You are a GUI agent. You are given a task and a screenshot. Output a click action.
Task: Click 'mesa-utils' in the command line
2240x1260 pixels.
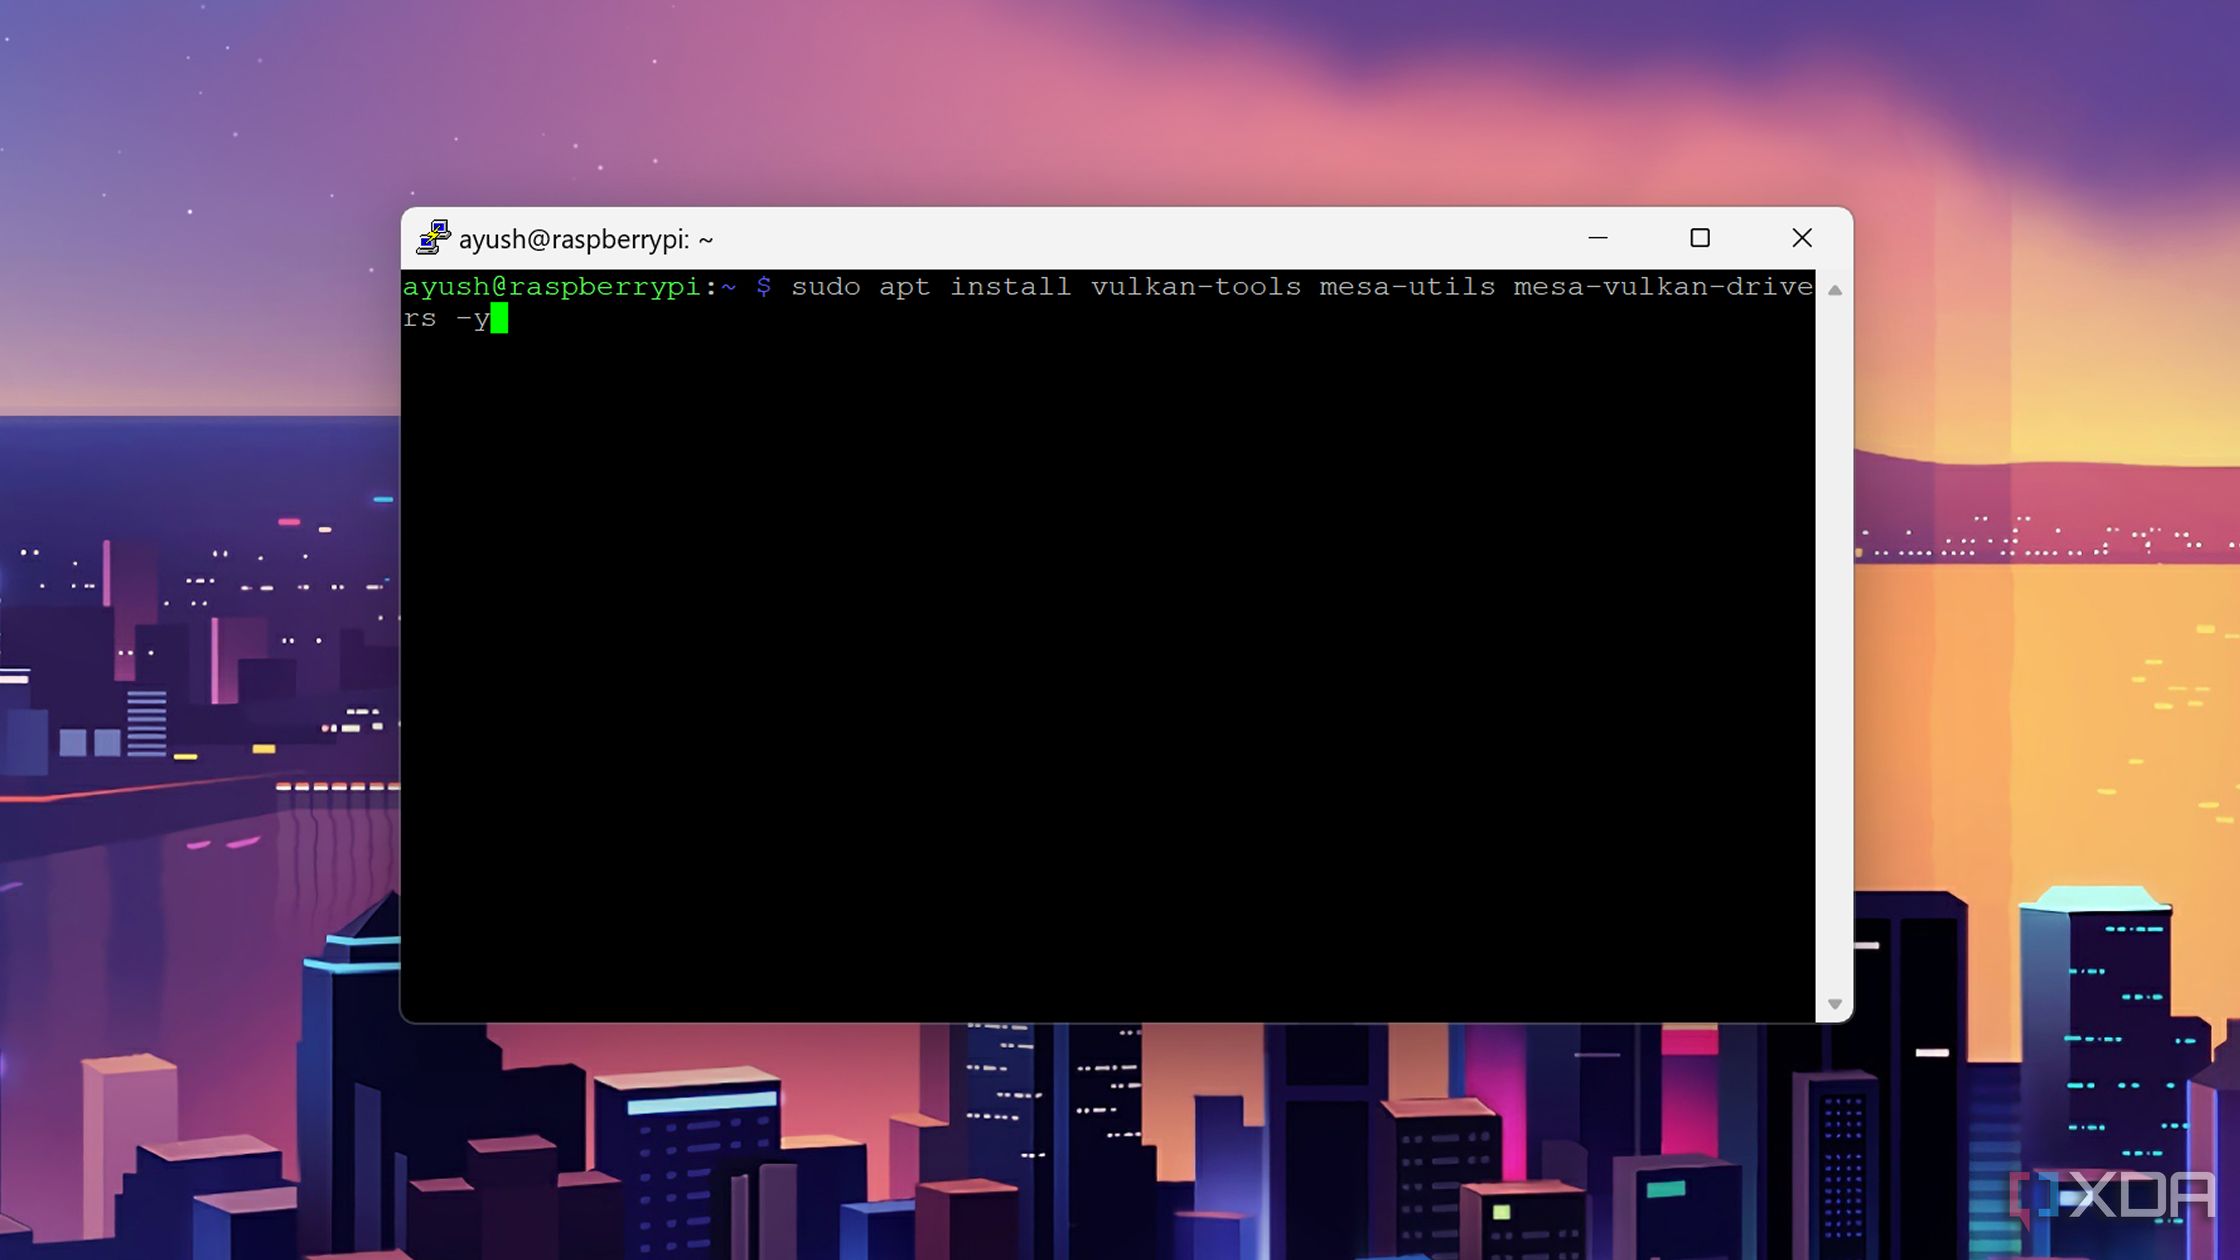coord(1407,287)
